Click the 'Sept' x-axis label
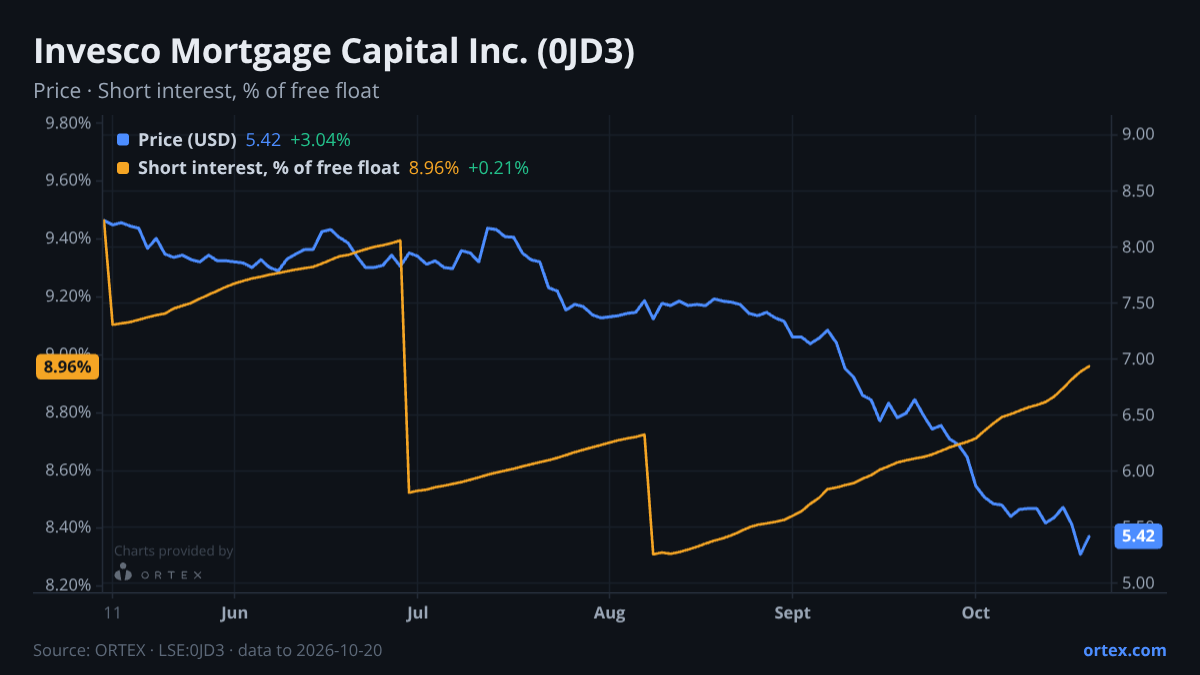 [x=793, y=612]
